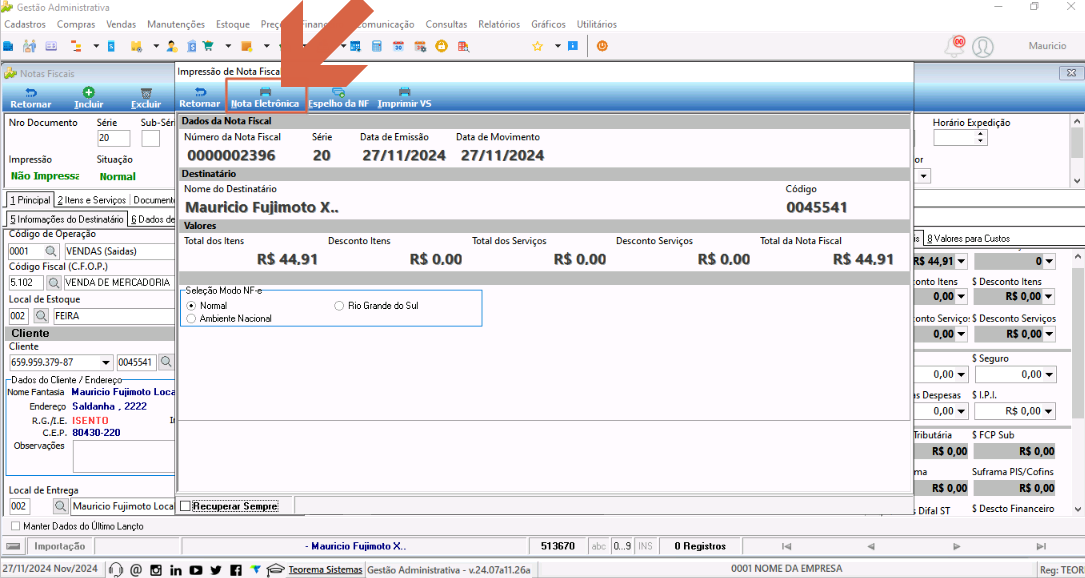
Task: Click the Nota Eletrônica printer button
Action: coord(266,98)
